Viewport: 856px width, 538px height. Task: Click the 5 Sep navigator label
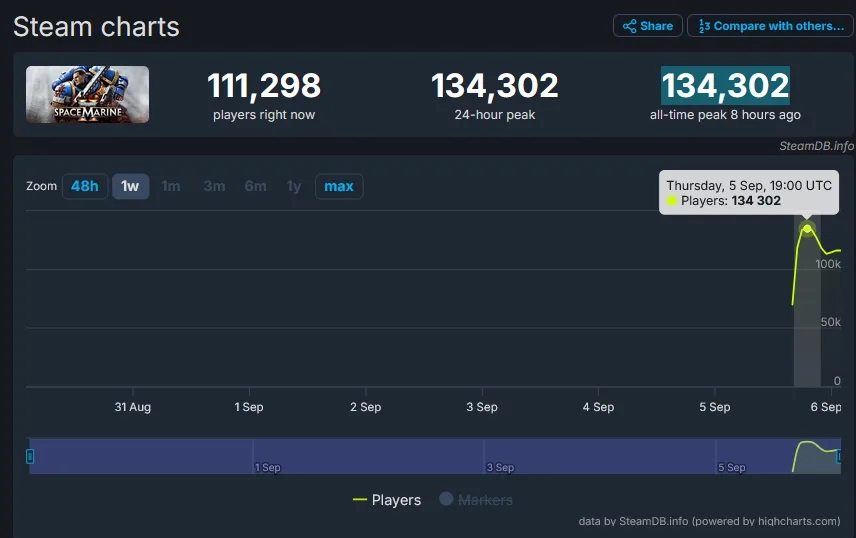[x=732, y=468]
